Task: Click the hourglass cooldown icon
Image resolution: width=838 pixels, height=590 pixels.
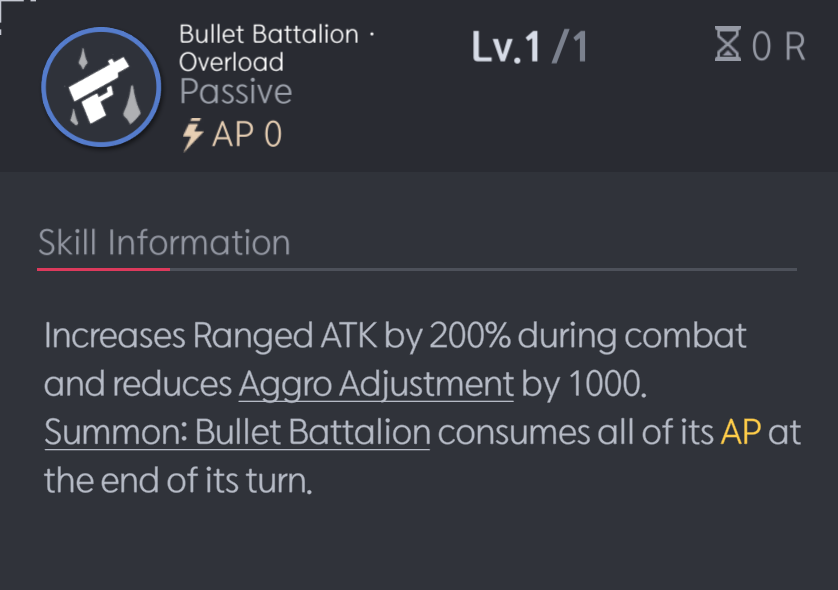Action: point(728,44)
